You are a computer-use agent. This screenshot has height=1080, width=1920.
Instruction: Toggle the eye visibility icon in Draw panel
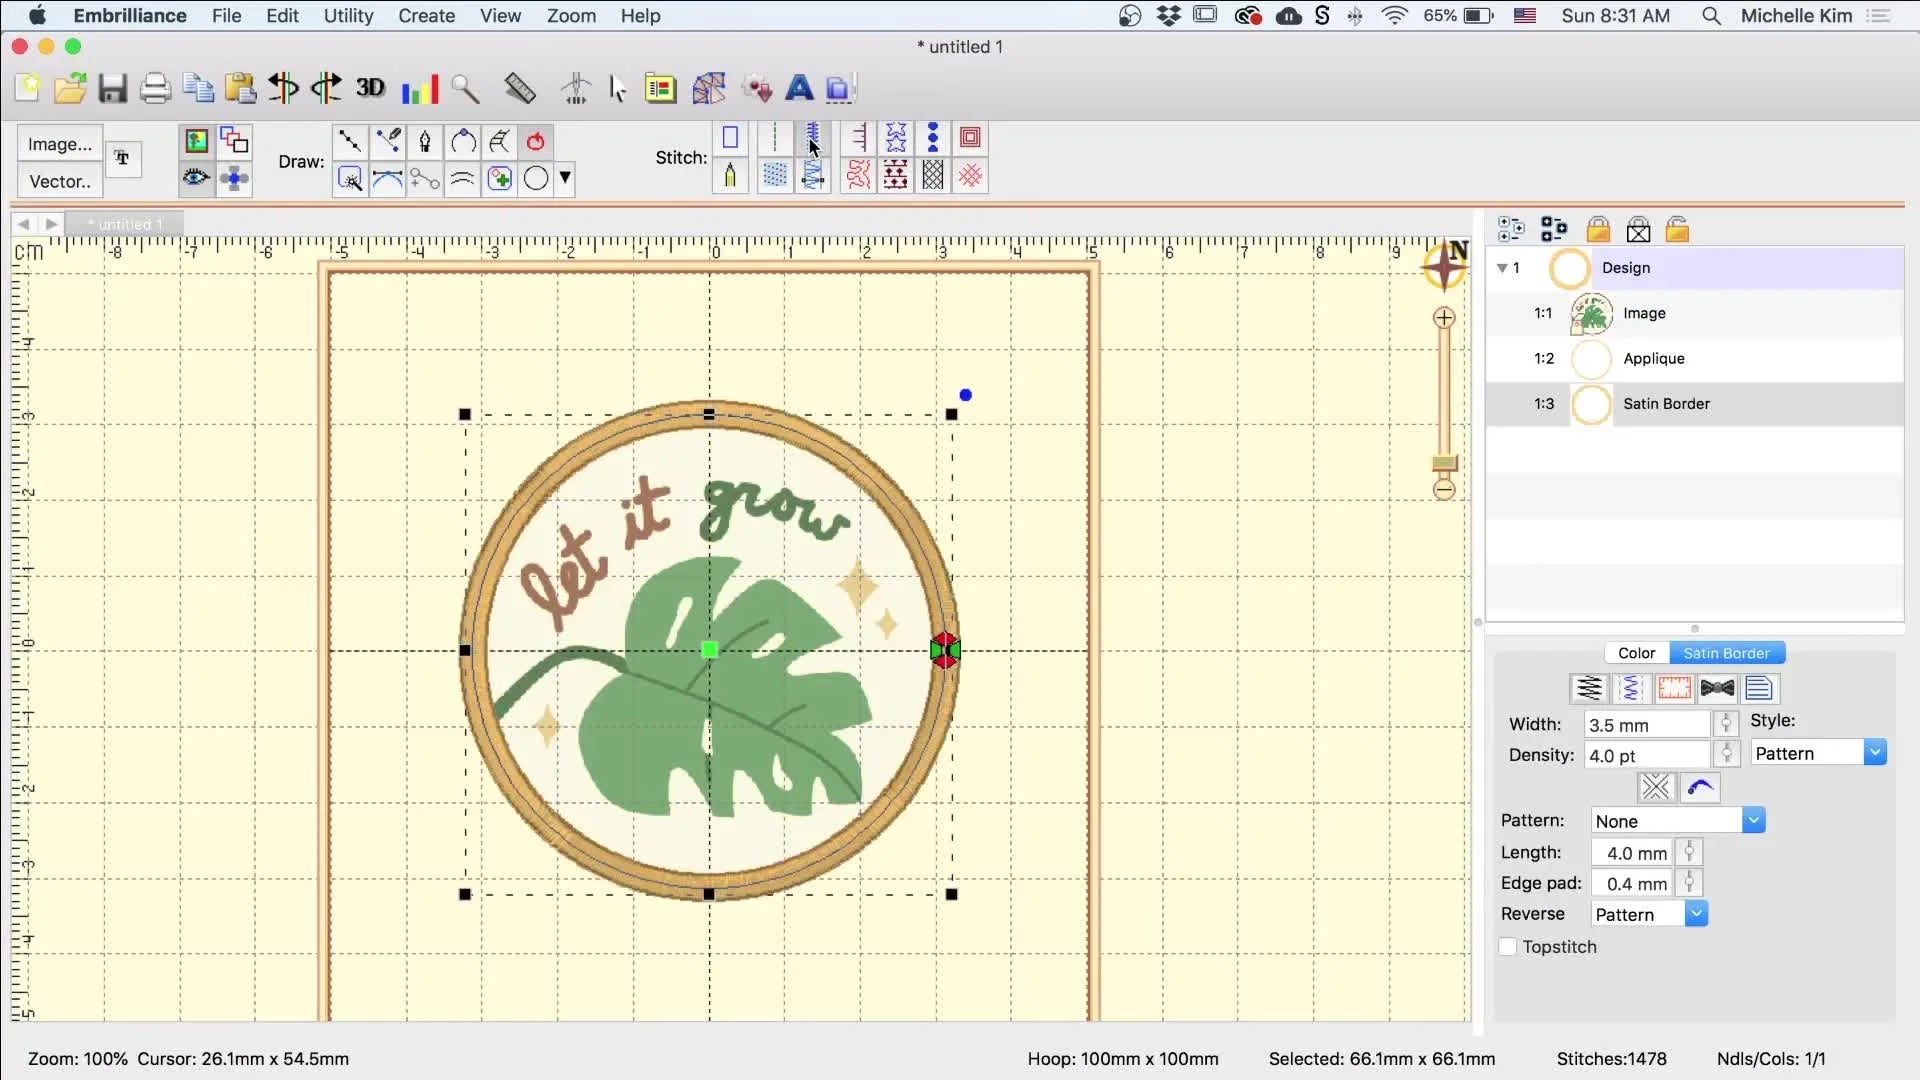[x=195, y=178]
